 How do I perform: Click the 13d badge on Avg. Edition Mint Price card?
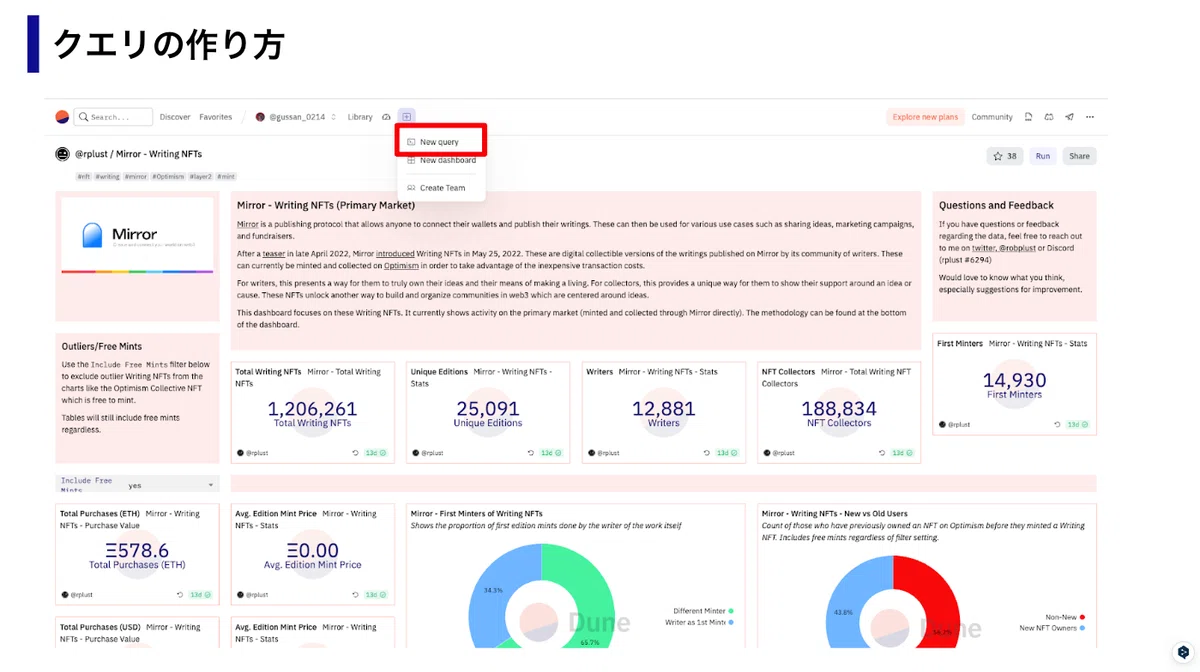[376, 595]
